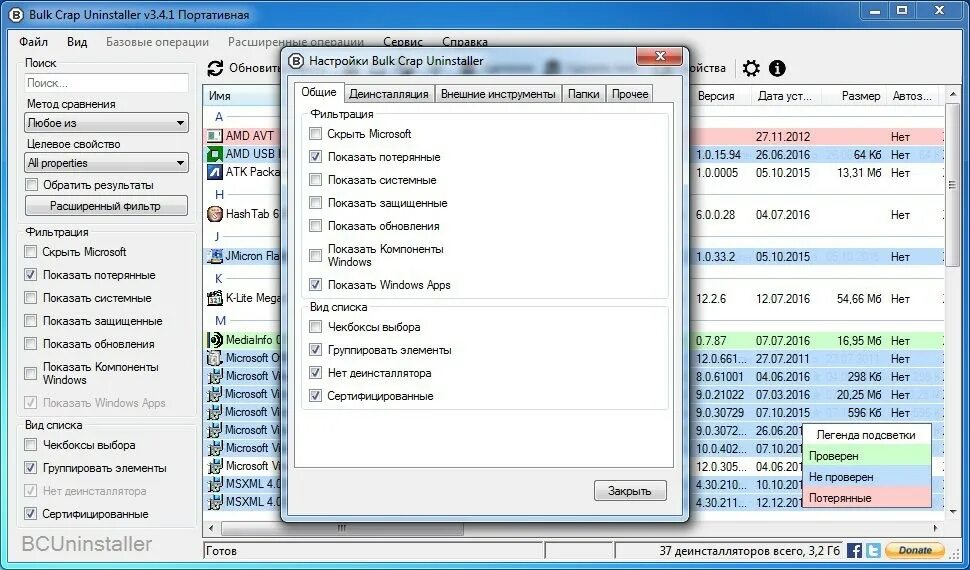Viewport: 970px width, 570px height.
Task: Click the 'Готов' status bar text
Action: (x=221, y=550)
